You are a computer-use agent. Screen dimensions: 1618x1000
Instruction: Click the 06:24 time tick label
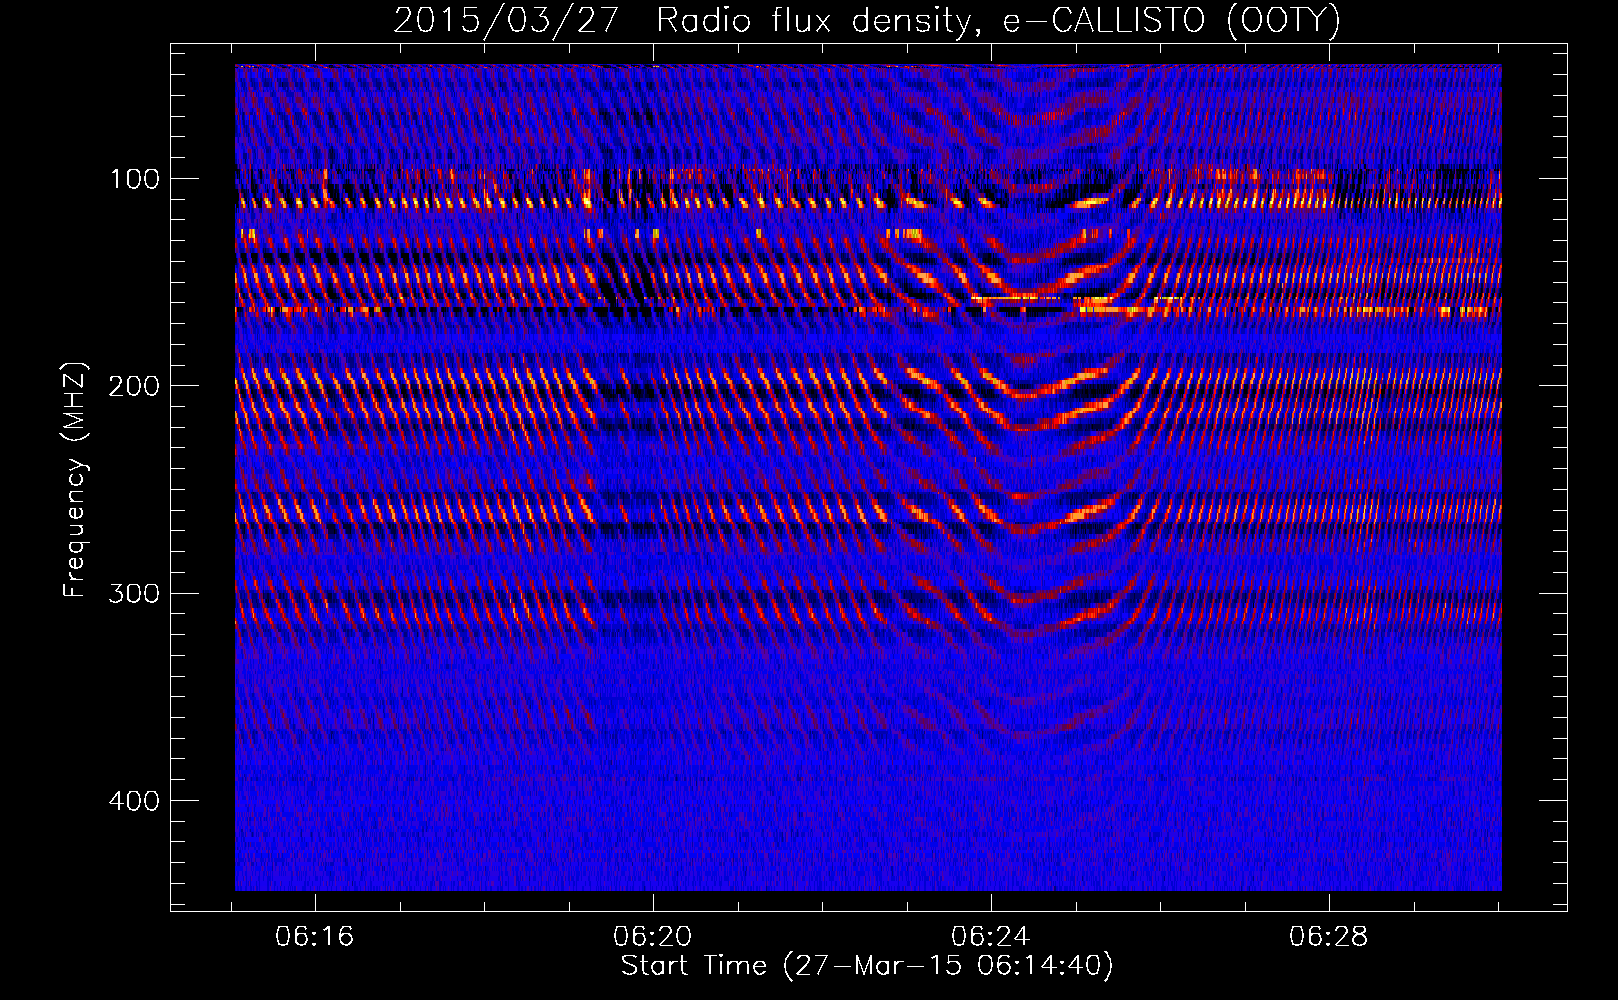coord(990,937)
